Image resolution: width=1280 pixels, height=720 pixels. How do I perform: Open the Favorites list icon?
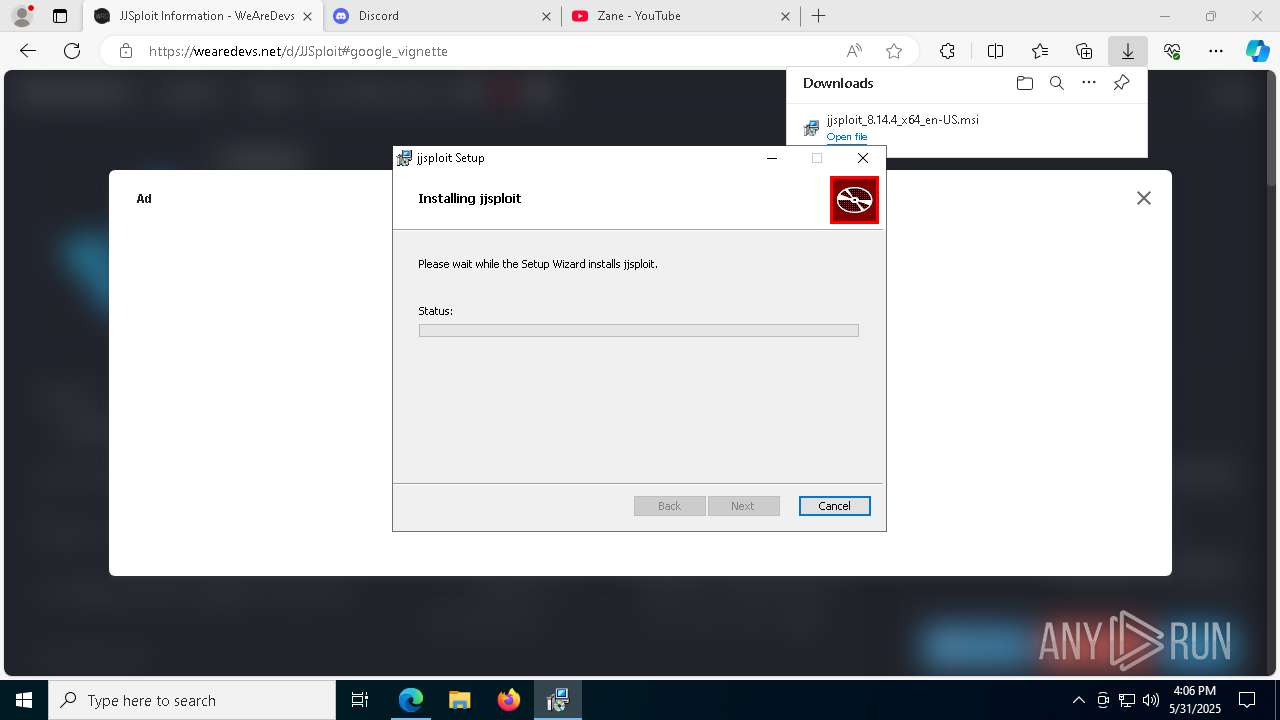[1040, 51]
